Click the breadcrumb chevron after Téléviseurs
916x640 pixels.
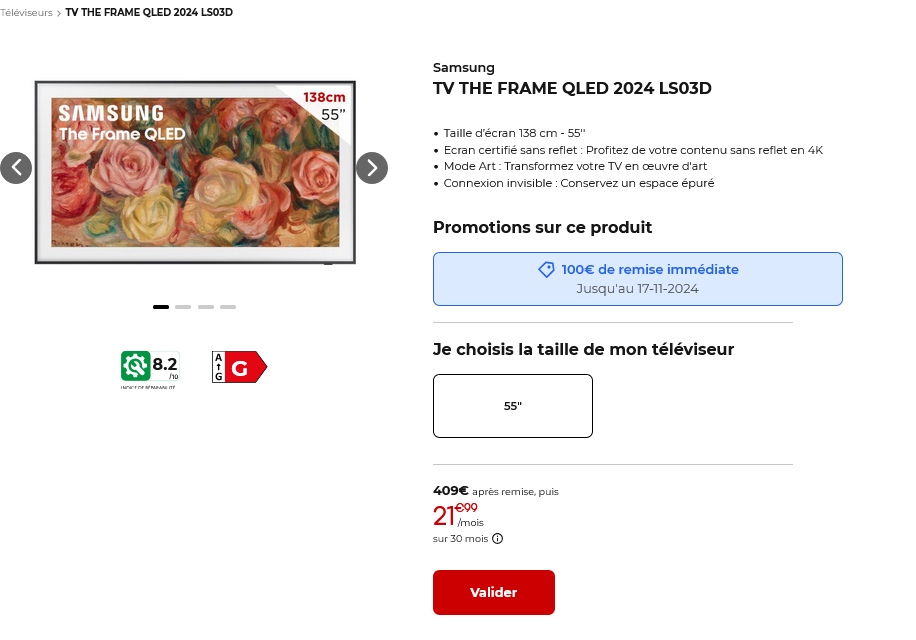click(59, 13)
